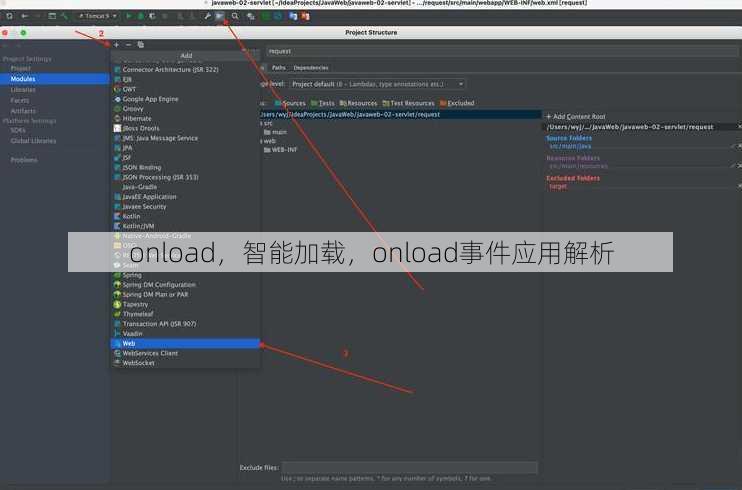Click the Copy module icon
Viewport: 742px width, 490px height.
pos(141,45)
